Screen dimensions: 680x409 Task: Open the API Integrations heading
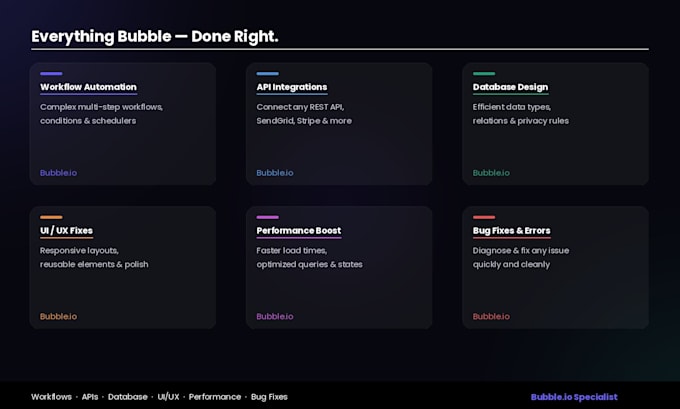292,87
